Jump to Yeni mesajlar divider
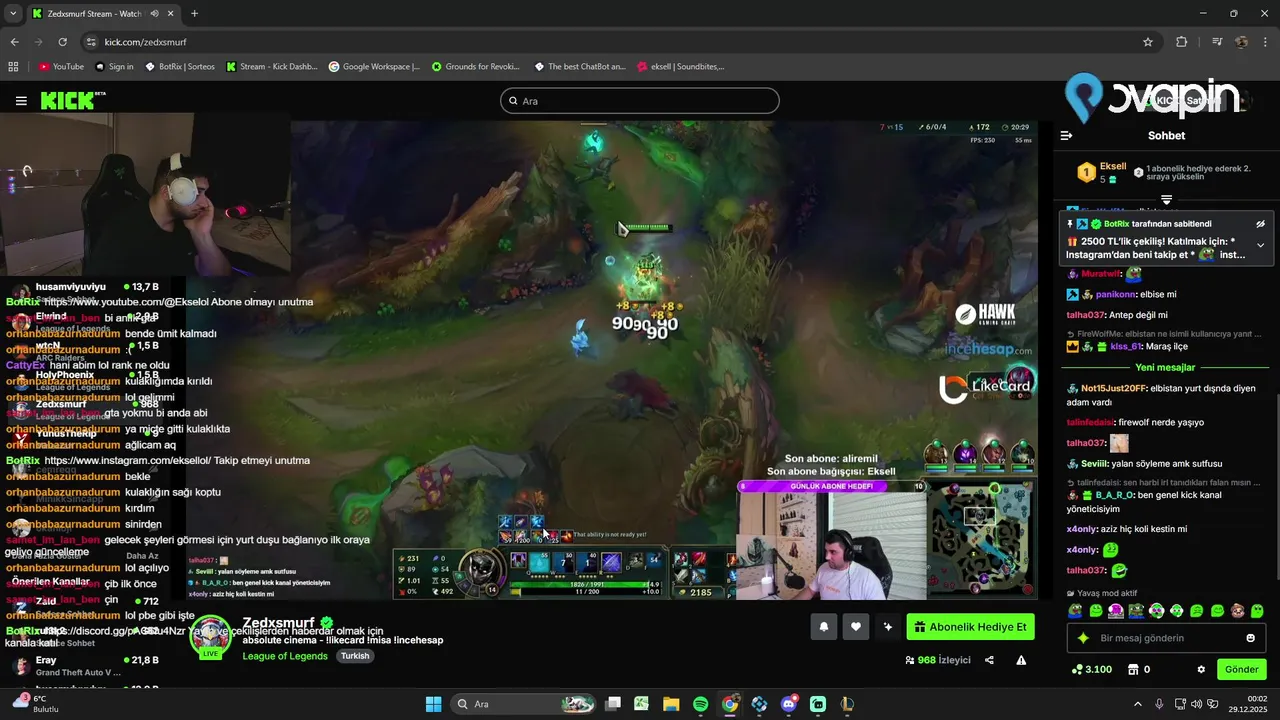The image size is (1280, 720). (1165, 367)
